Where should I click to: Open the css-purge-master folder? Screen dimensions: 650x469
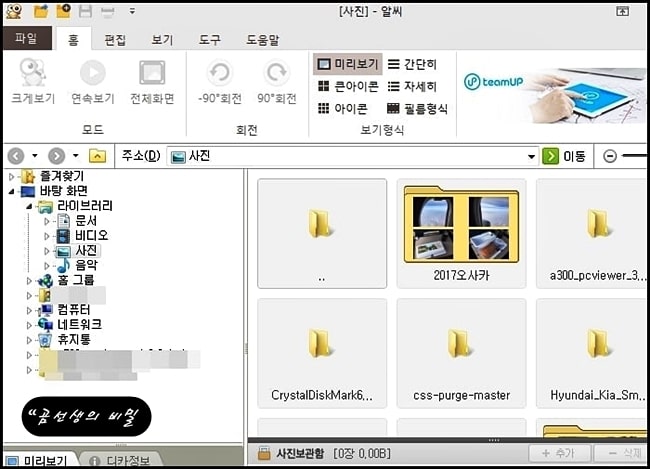coord(461,353)
